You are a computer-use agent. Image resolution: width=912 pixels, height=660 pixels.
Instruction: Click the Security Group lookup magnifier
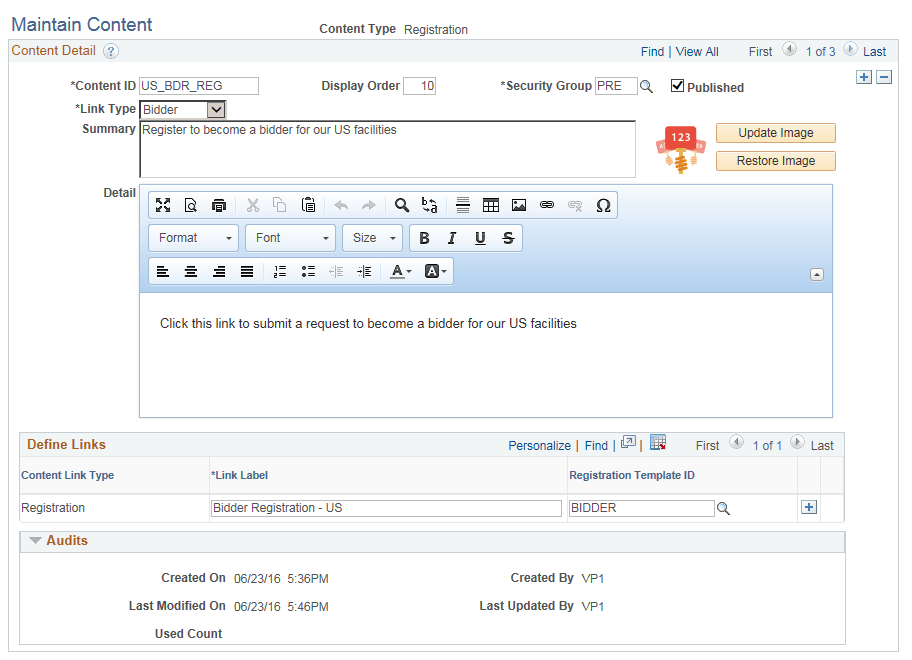coord(646,86)
